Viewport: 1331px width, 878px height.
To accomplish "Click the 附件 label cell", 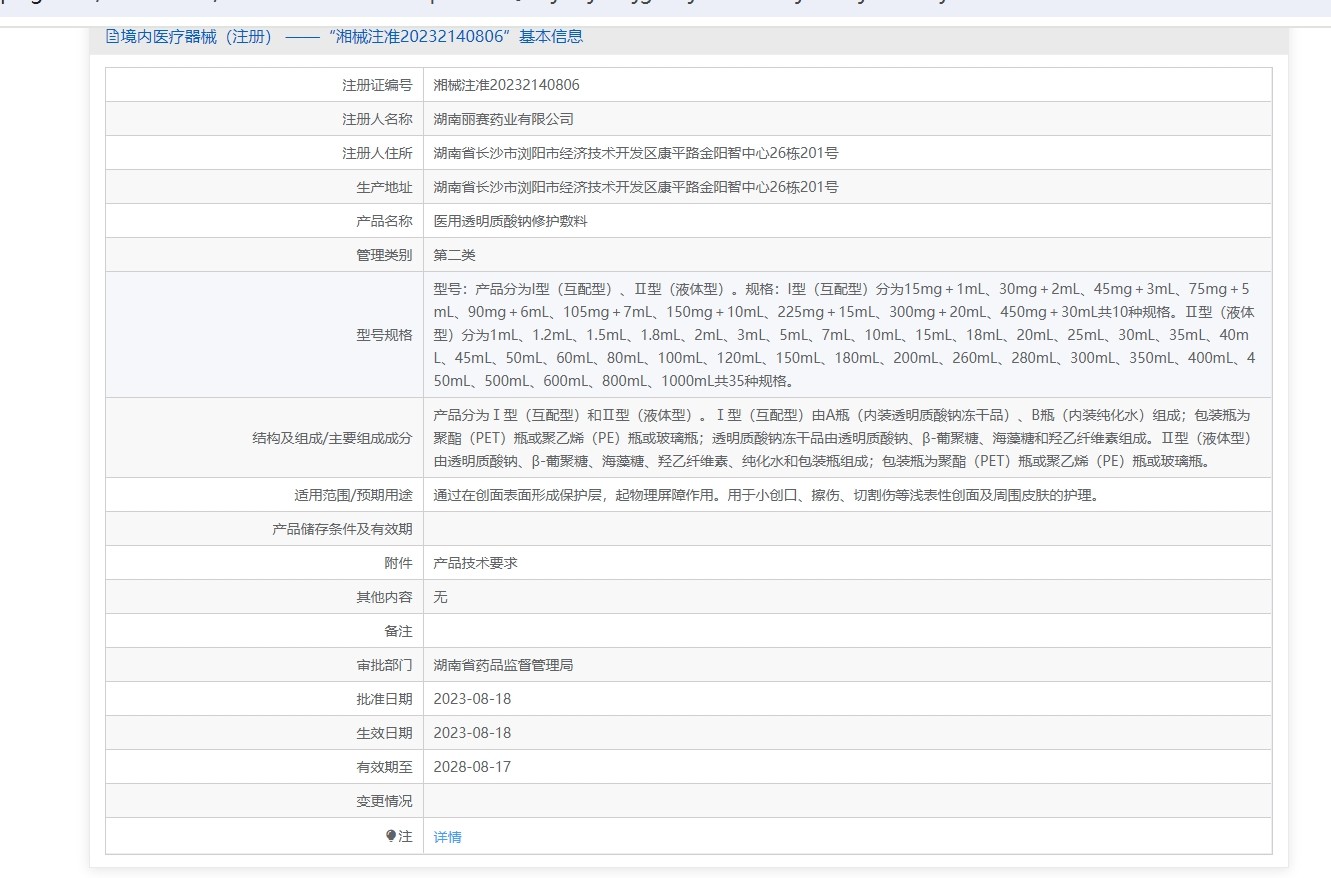I will [265, 563].
